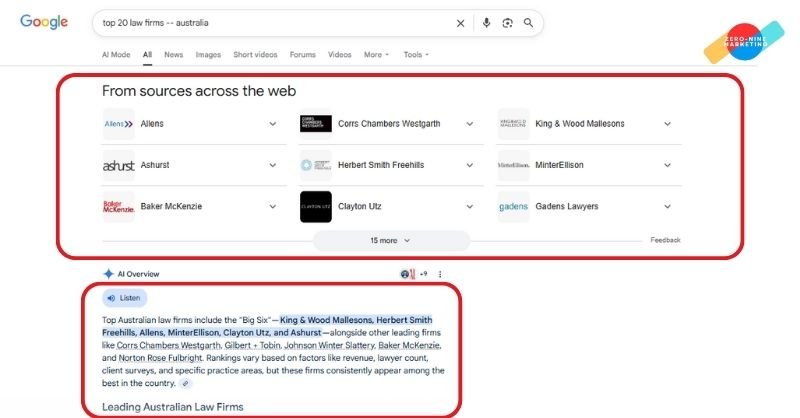Screen dimensions: 800x418
Task: Click the magnifier search icon
Action: [529, 23]
